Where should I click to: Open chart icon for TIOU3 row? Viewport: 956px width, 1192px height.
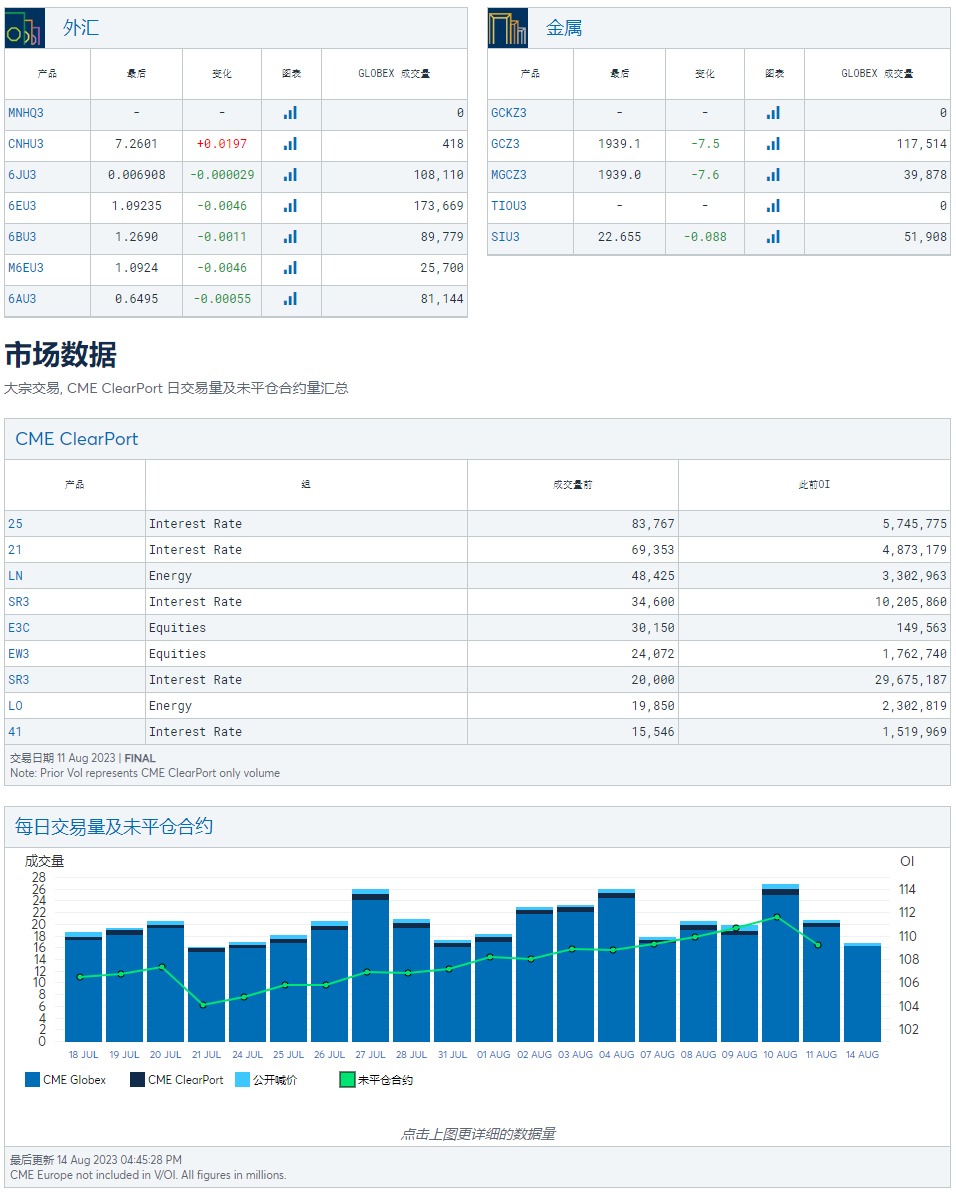point(774,206)
